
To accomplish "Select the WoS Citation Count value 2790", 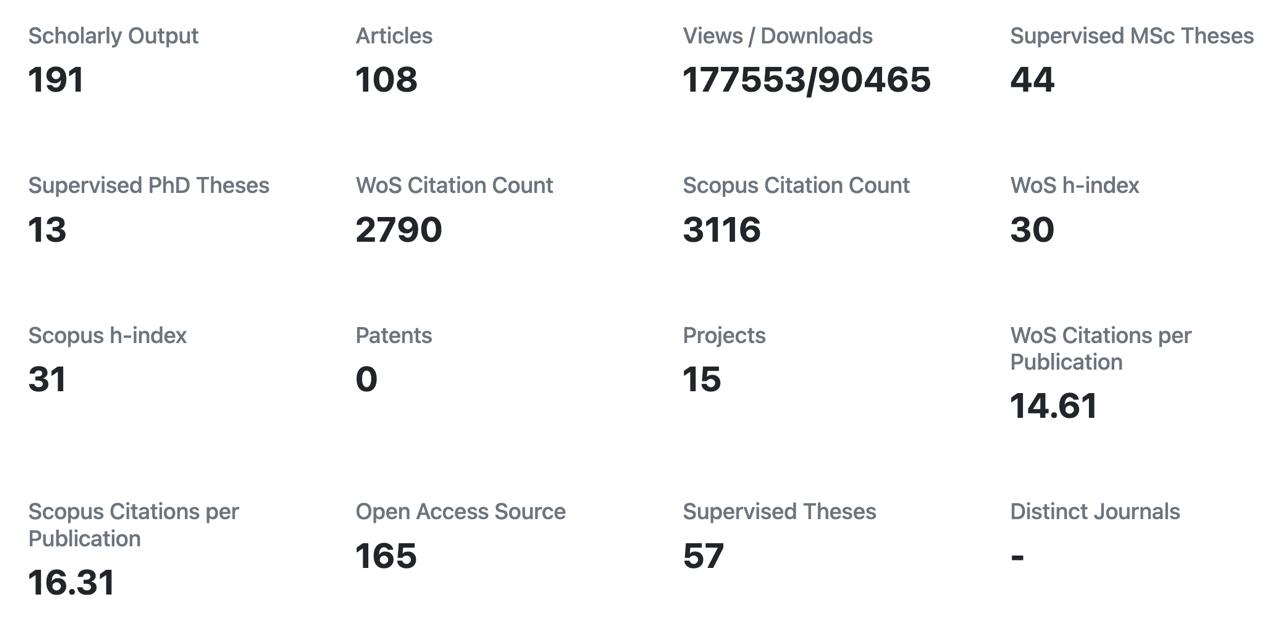I will click(x=398, y=230).
